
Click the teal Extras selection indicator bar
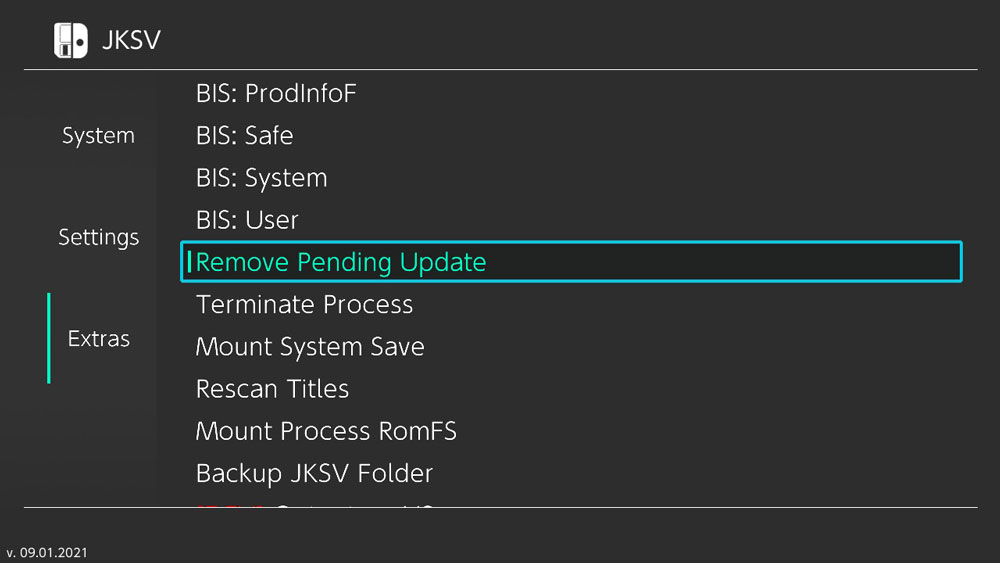(x=49, y=338)
